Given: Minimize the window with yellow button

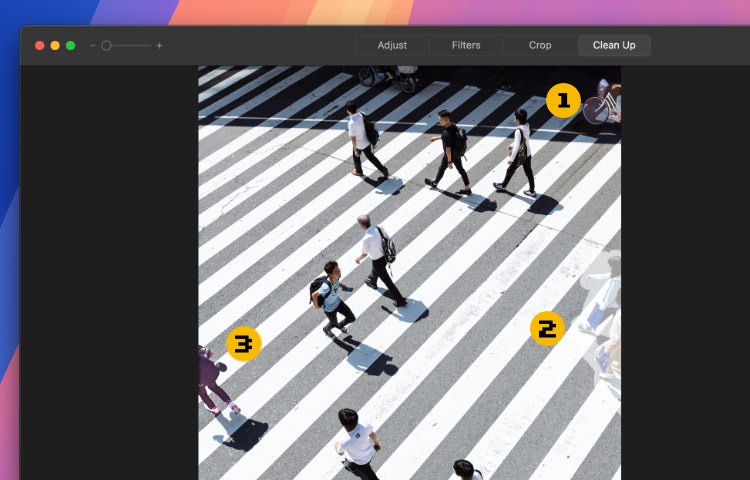Looking at the screenshot, I should click(55, 45).
